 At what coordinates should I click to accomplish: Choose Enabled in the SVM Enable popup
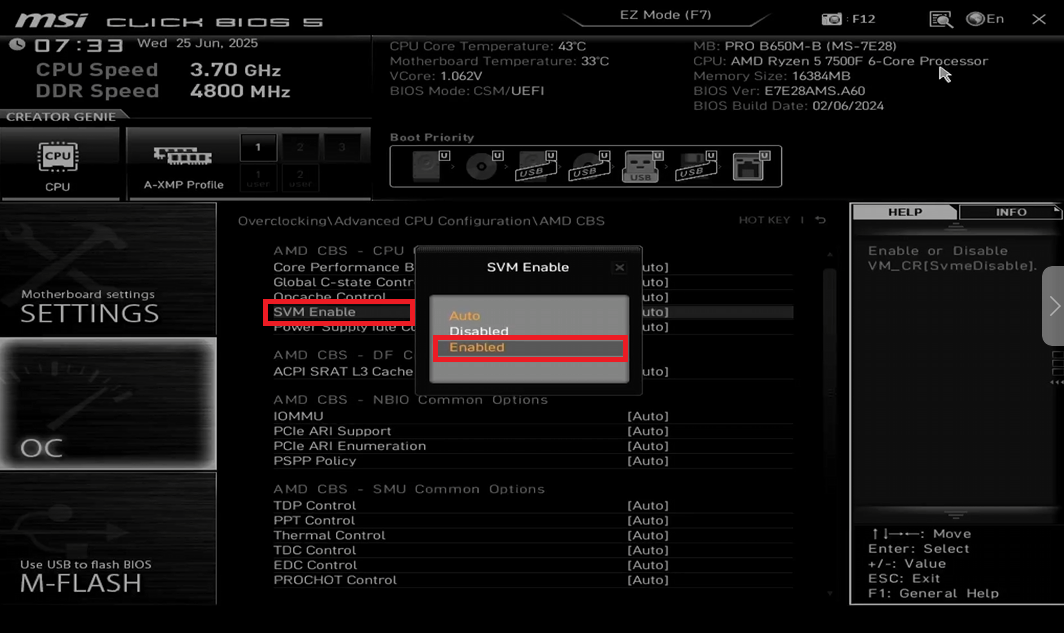(x=528, y=348)
